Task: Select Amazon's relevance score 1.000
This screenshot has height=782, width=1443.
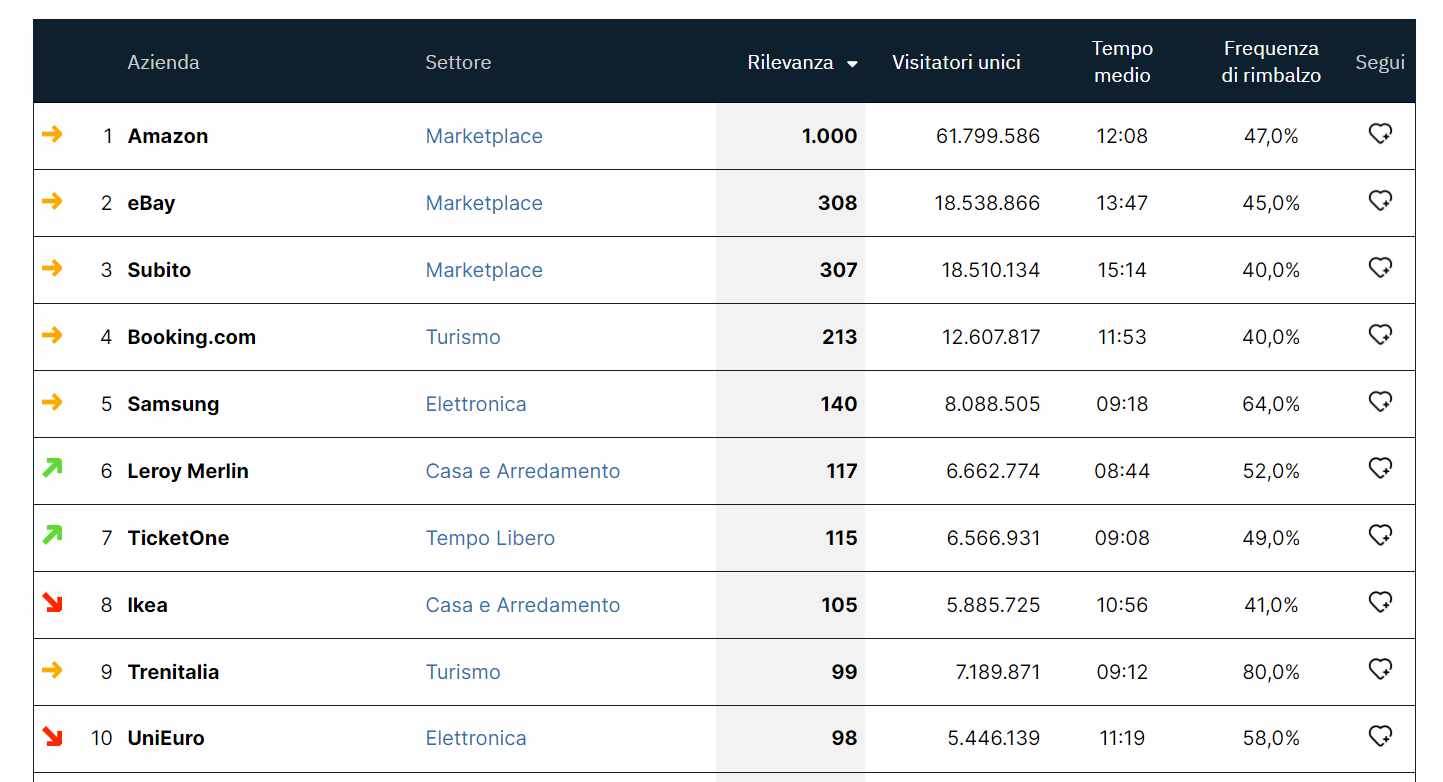Action: (x=829, y=136)
